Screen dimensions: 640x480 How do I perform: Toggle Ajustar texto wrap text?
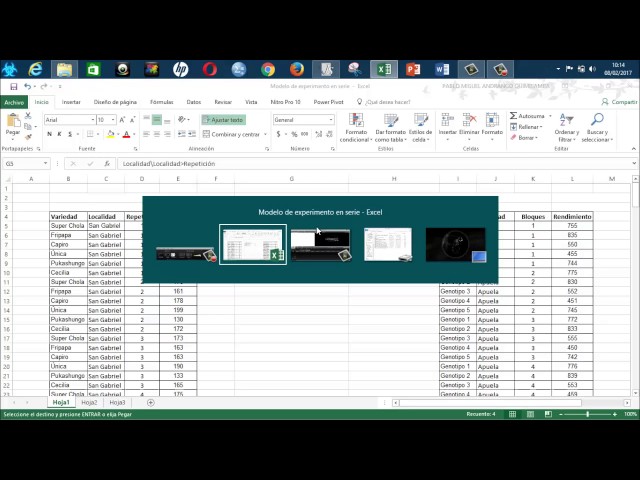(223, 120)
